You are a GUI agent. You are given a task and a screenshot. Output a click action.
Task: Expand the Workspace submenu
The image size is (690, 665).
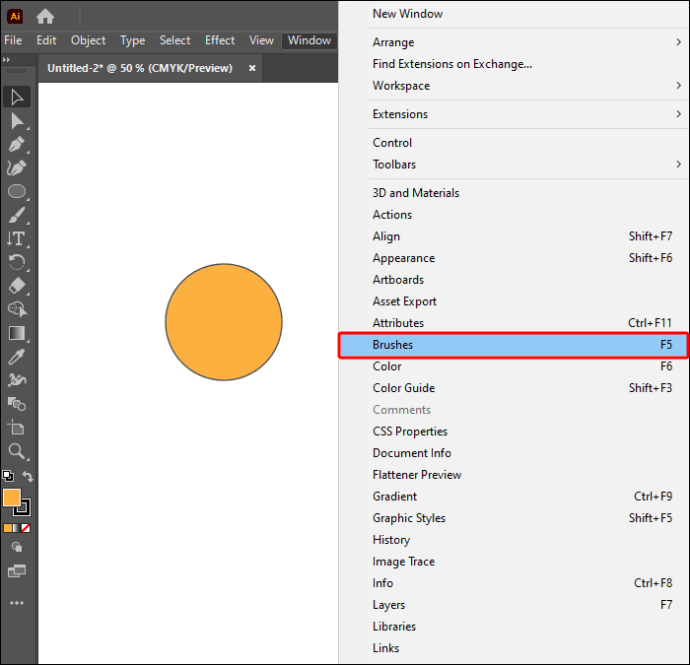[x=528, y=85]
